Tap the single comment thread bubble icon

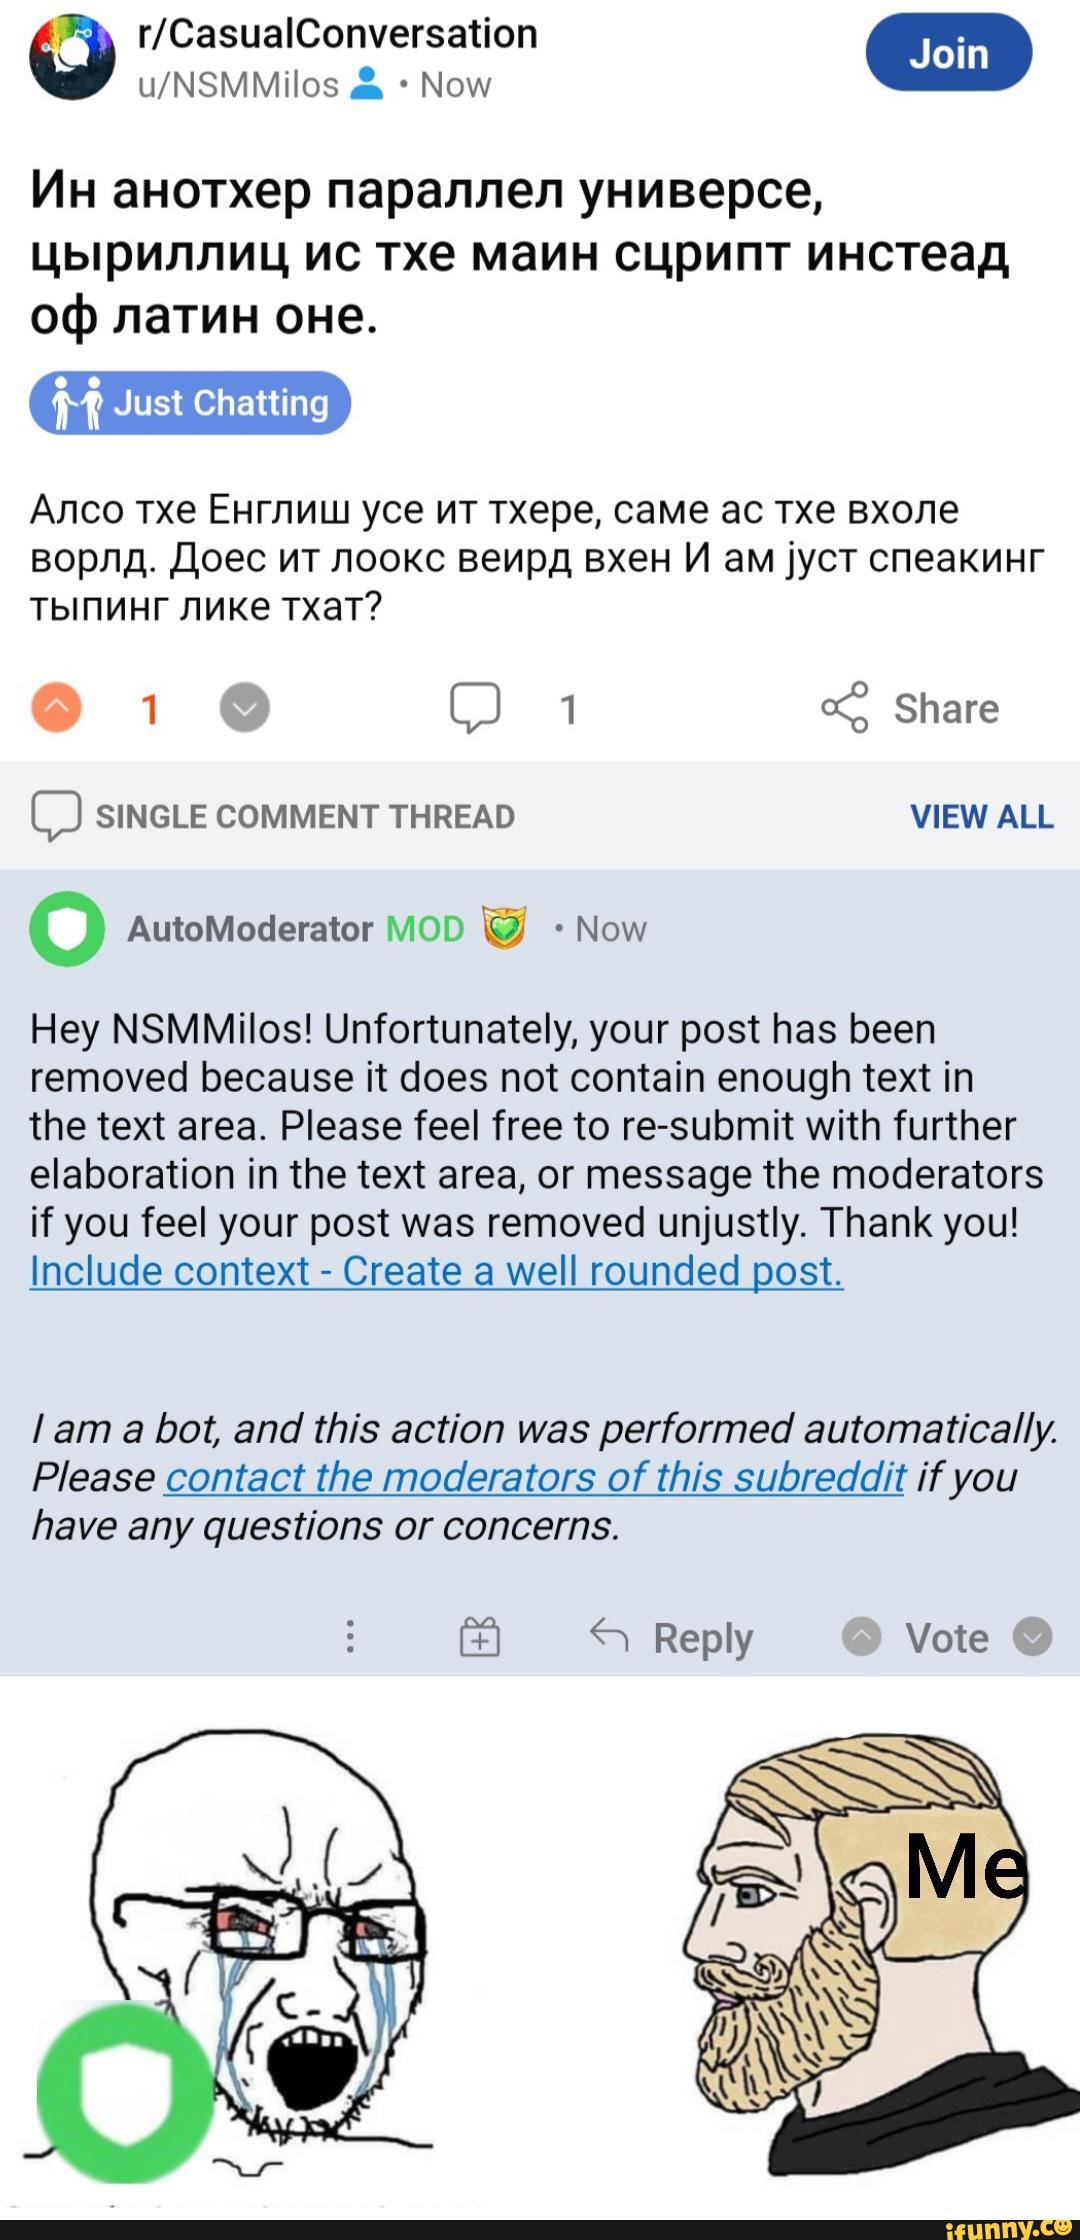click(56, 817)
